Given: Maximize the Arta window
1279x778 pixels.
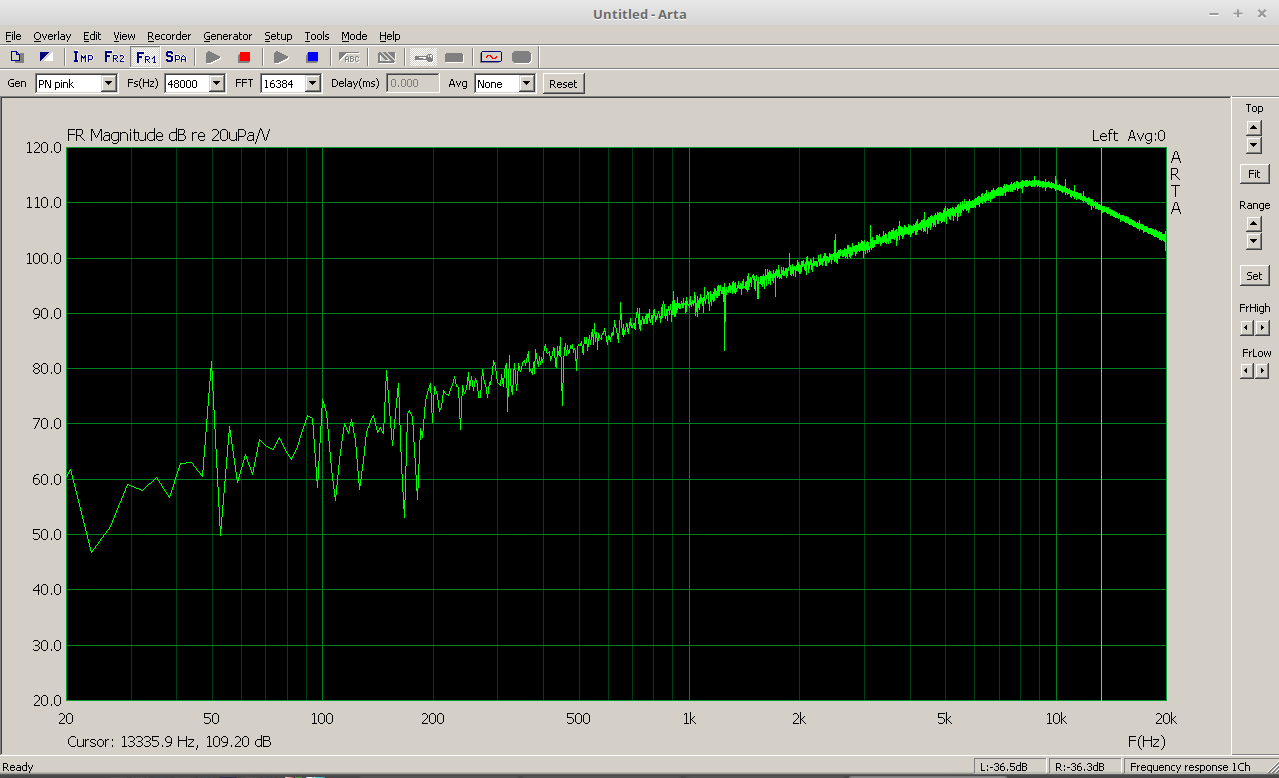Looking at the screenshot, I should pyautogui.click(x=1238, y=13).
